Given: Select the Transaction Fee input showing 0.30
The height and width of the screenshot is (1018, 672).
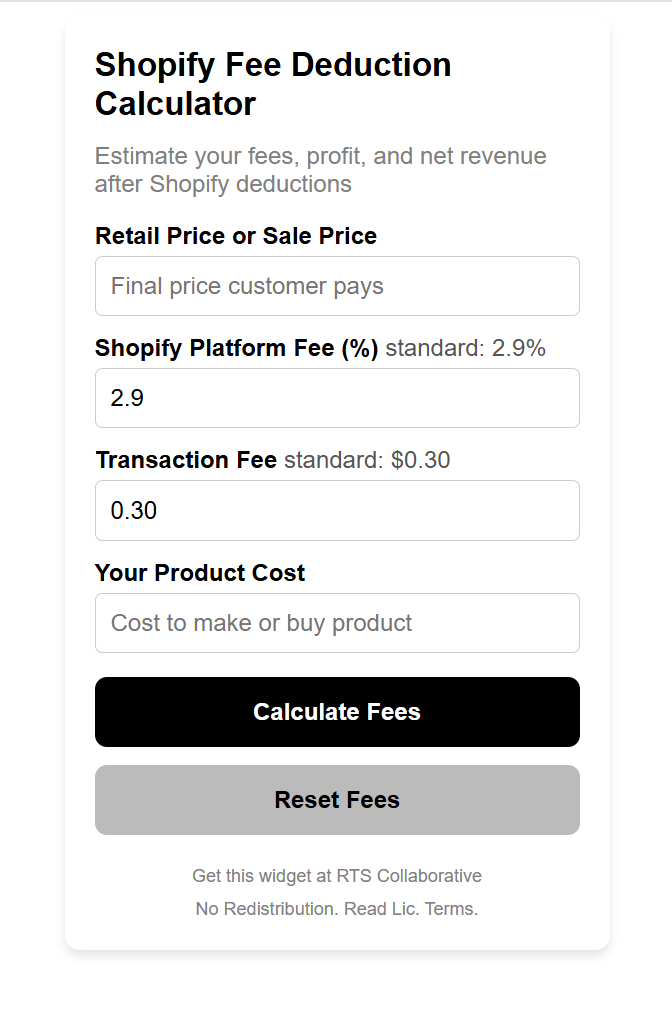Looking at the screenshot, I should 337,510.
